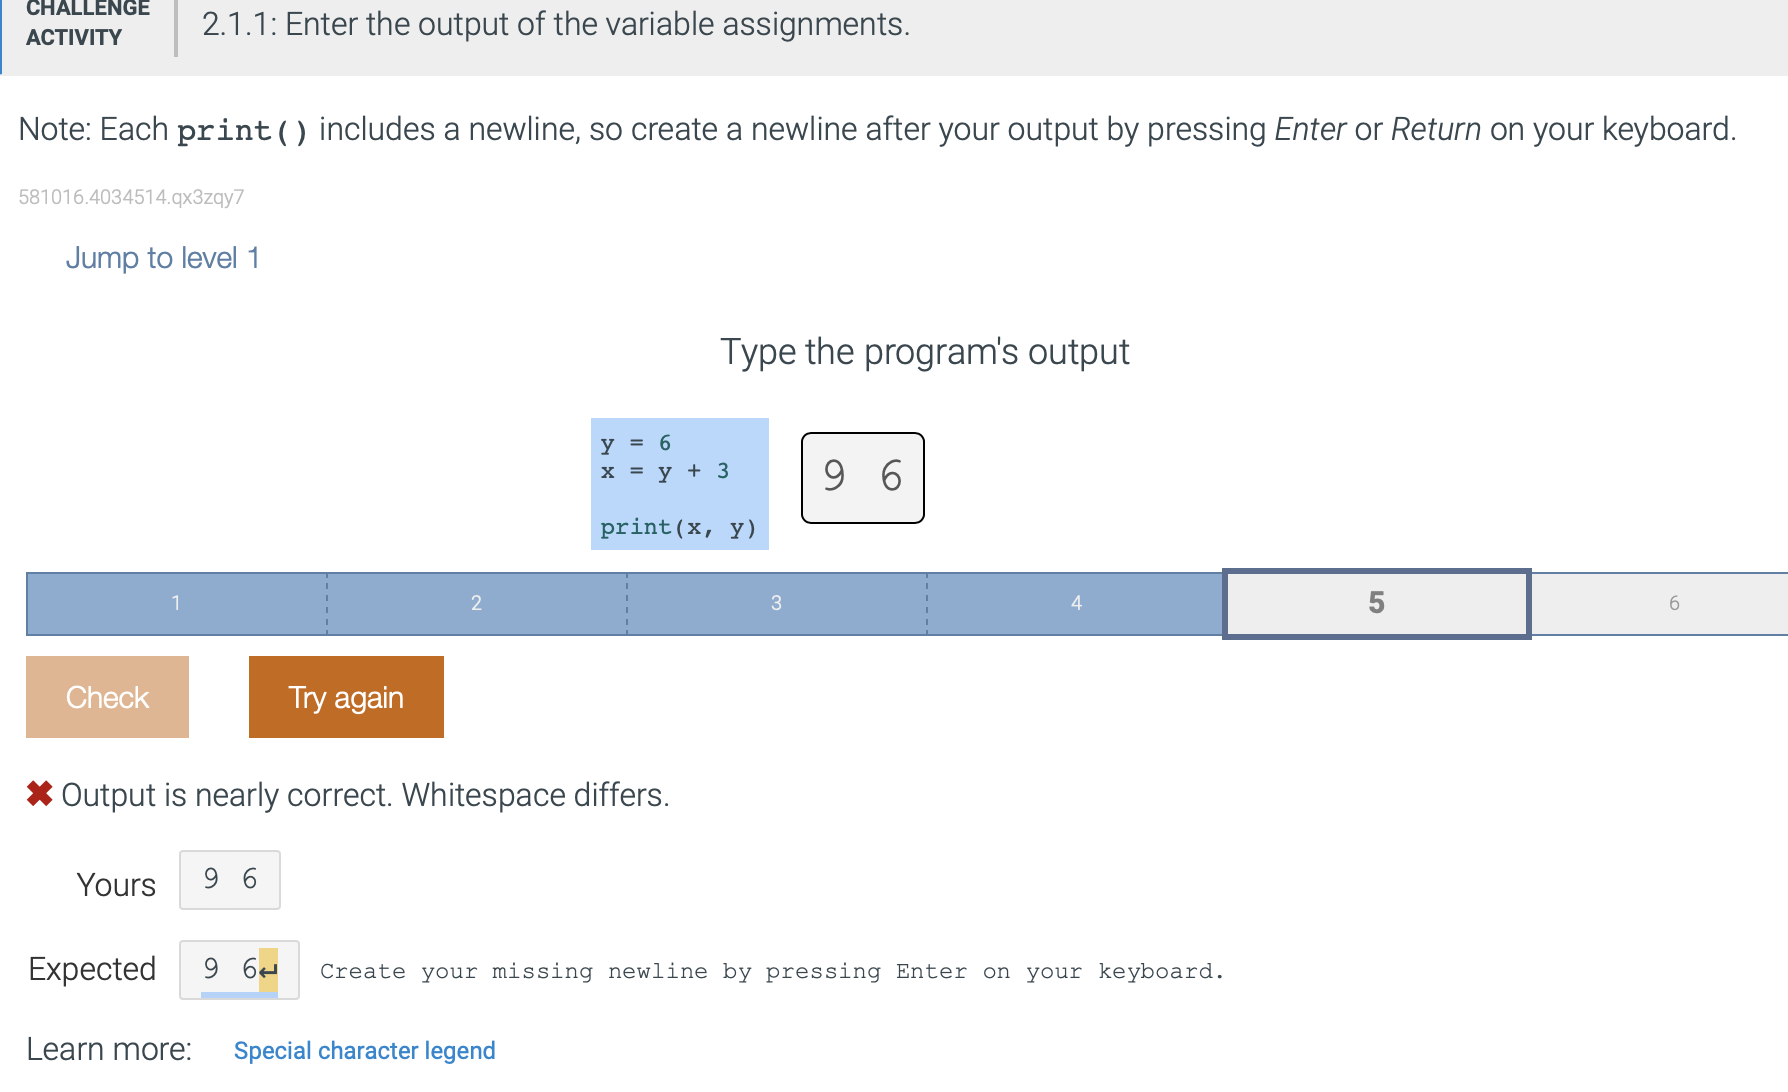1788x1092 pixels.
Task: Select level 1 on the progress bar
Action: coord(176,603)
